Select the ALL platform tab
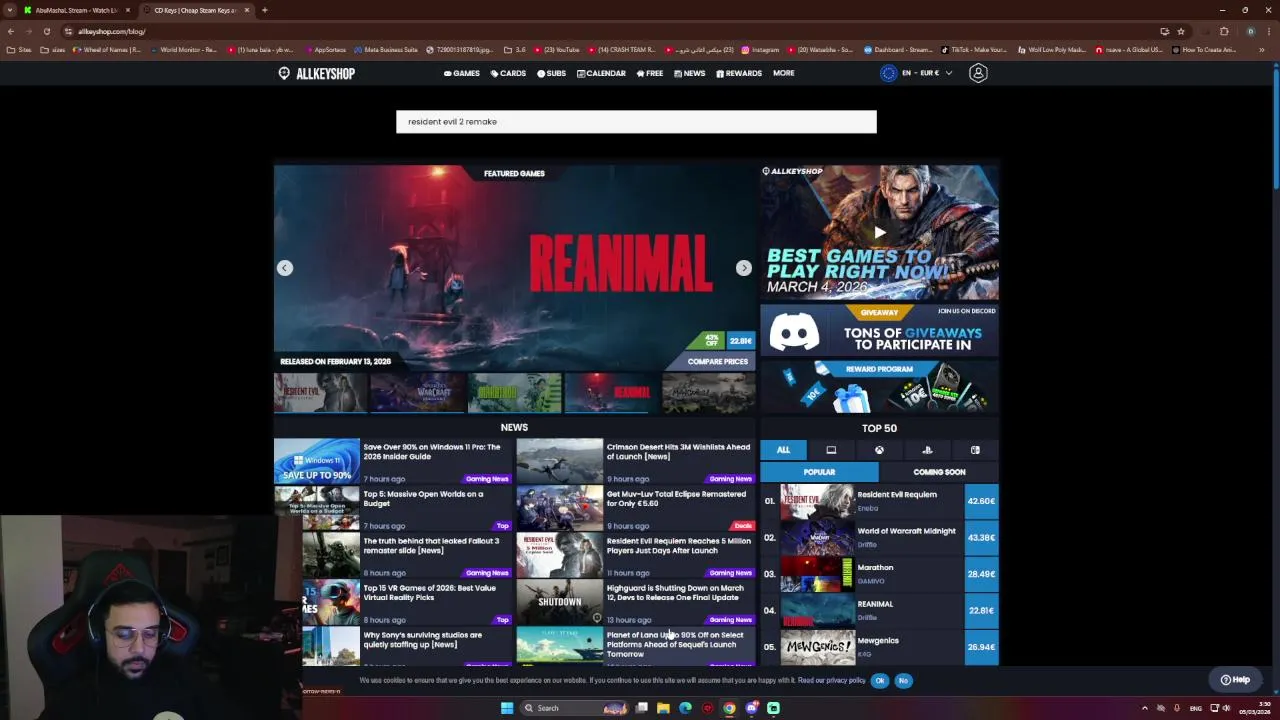The image size is (1280, 720). pos(783,450)
